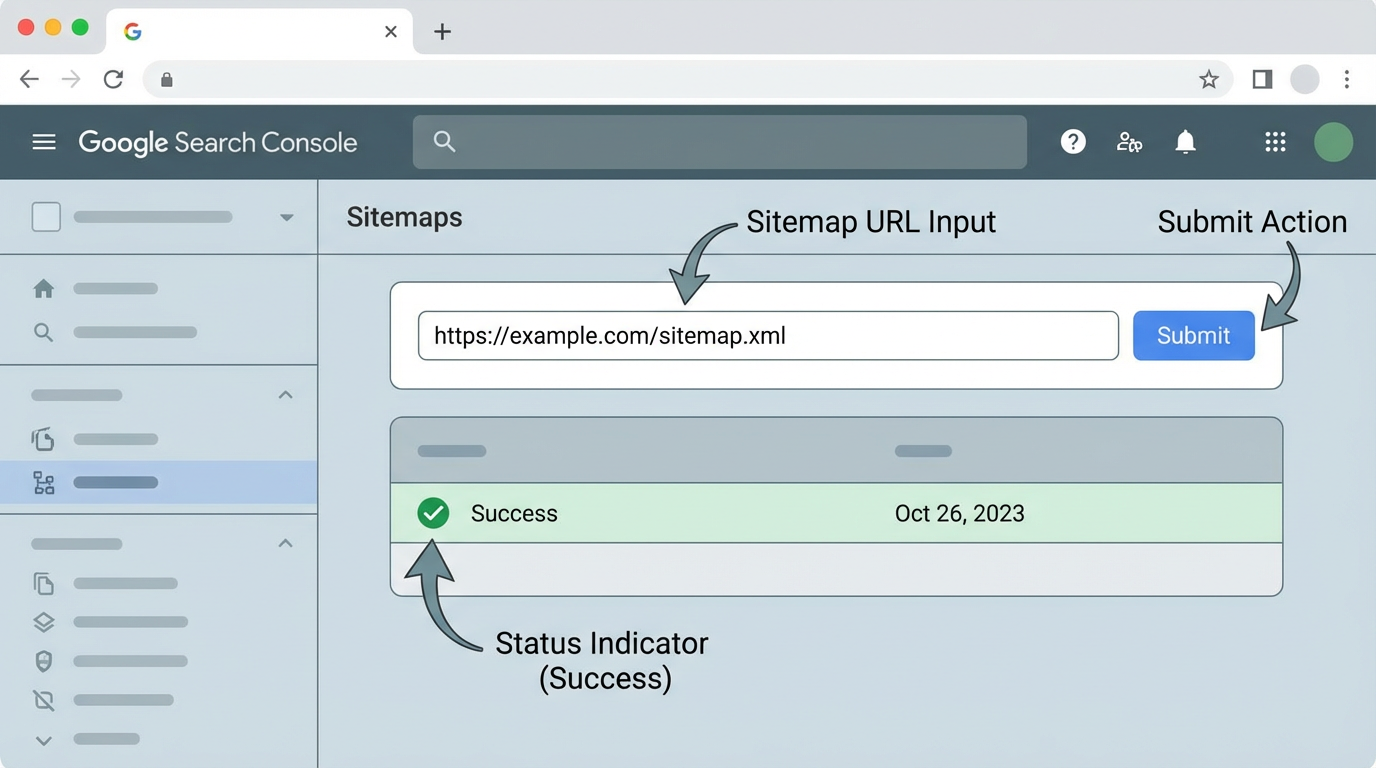This screenshot has width=1376, height=768.
Task: Collapse the lower sidebar section chevron
Action: pyautogui.click(x=286, y=543)
